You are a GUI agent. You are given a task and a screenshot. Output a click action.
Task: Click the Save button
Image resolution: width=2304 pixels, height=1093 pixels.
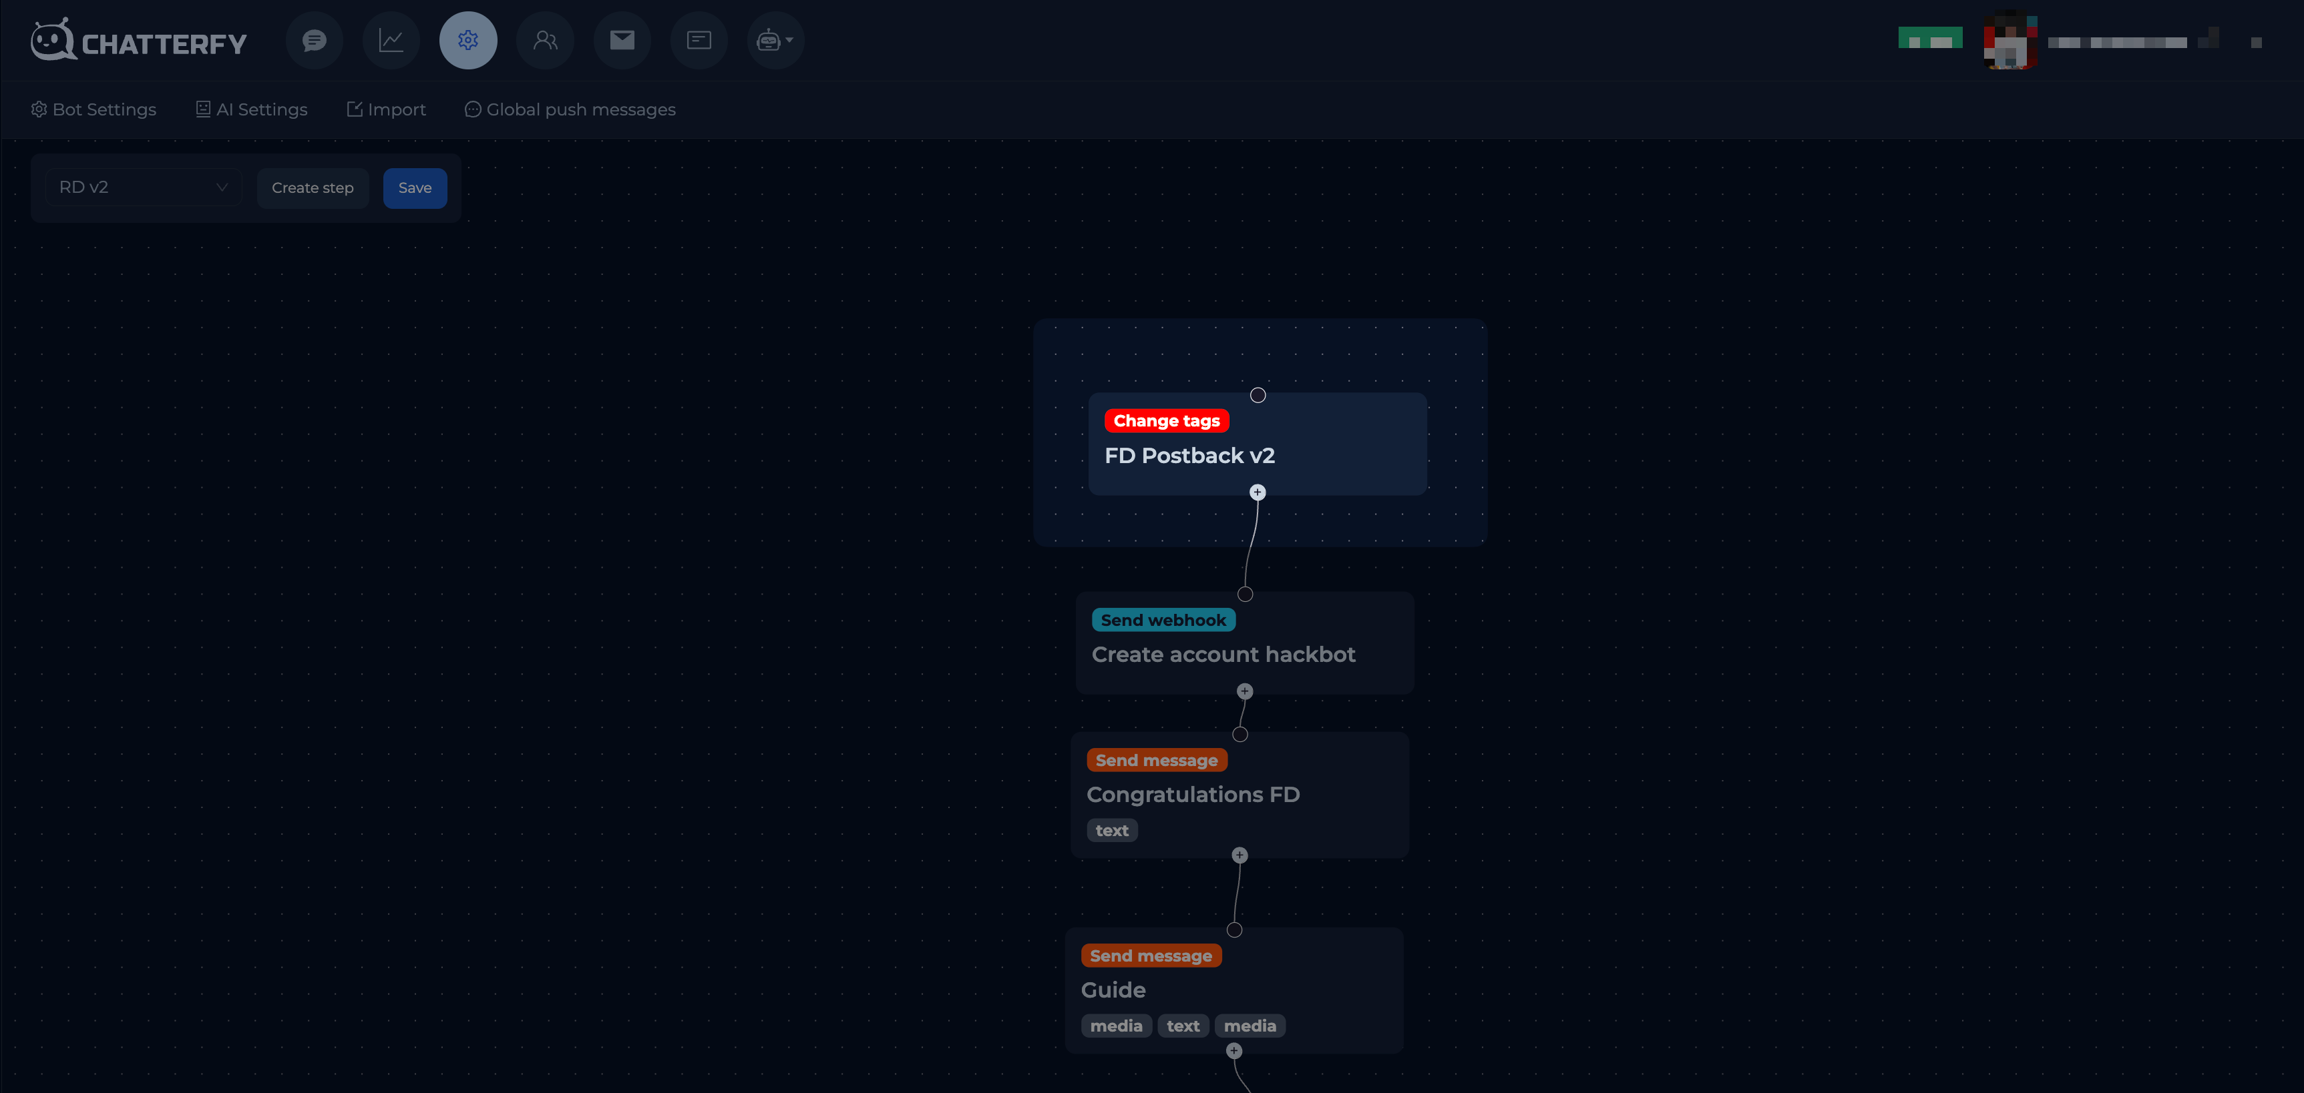[414, 188]
